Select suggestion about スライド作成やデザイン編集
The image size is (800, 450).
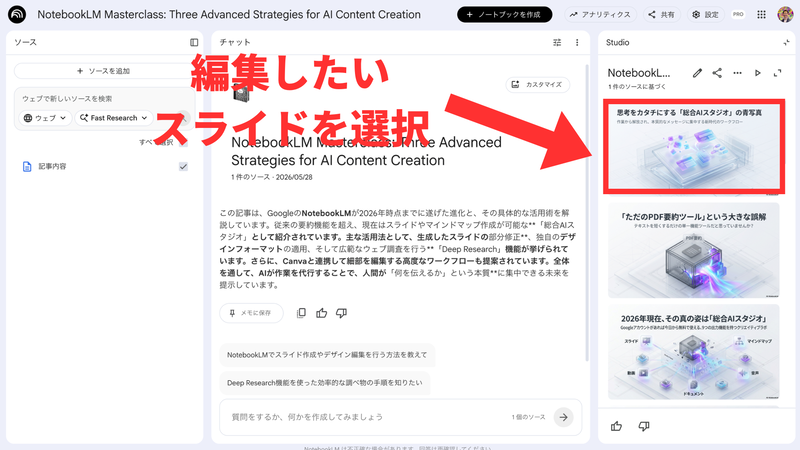click(327, 355)
